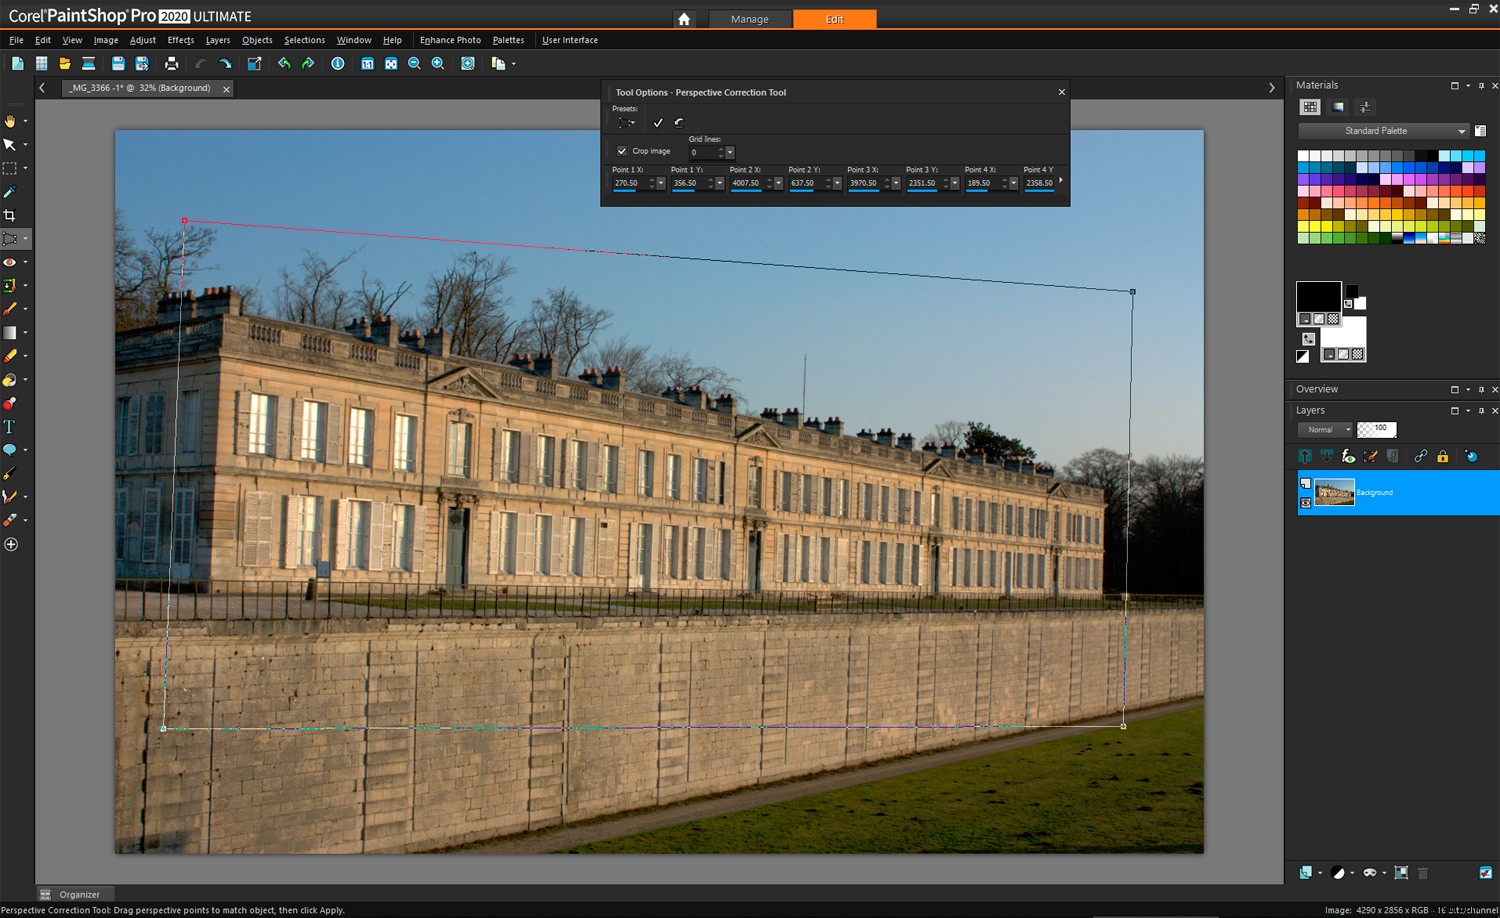
Task: Click the Zoom In magnifier icon
Action: pos(438,63)
